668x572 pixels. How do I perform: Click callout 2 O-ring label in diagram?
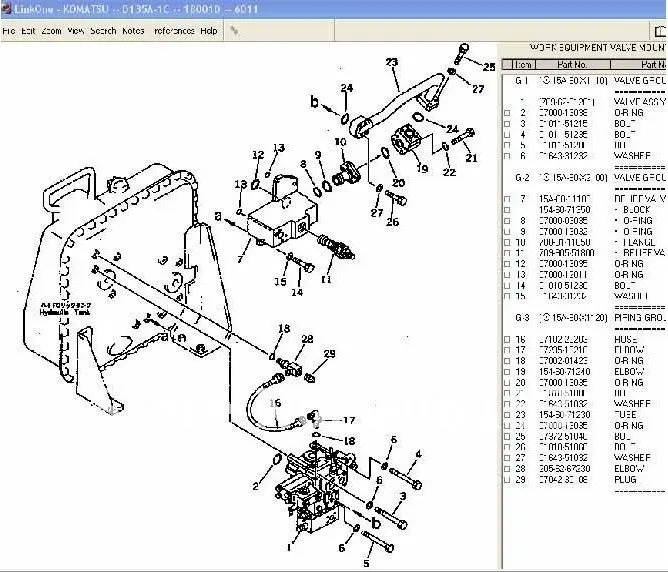(256, 486)
